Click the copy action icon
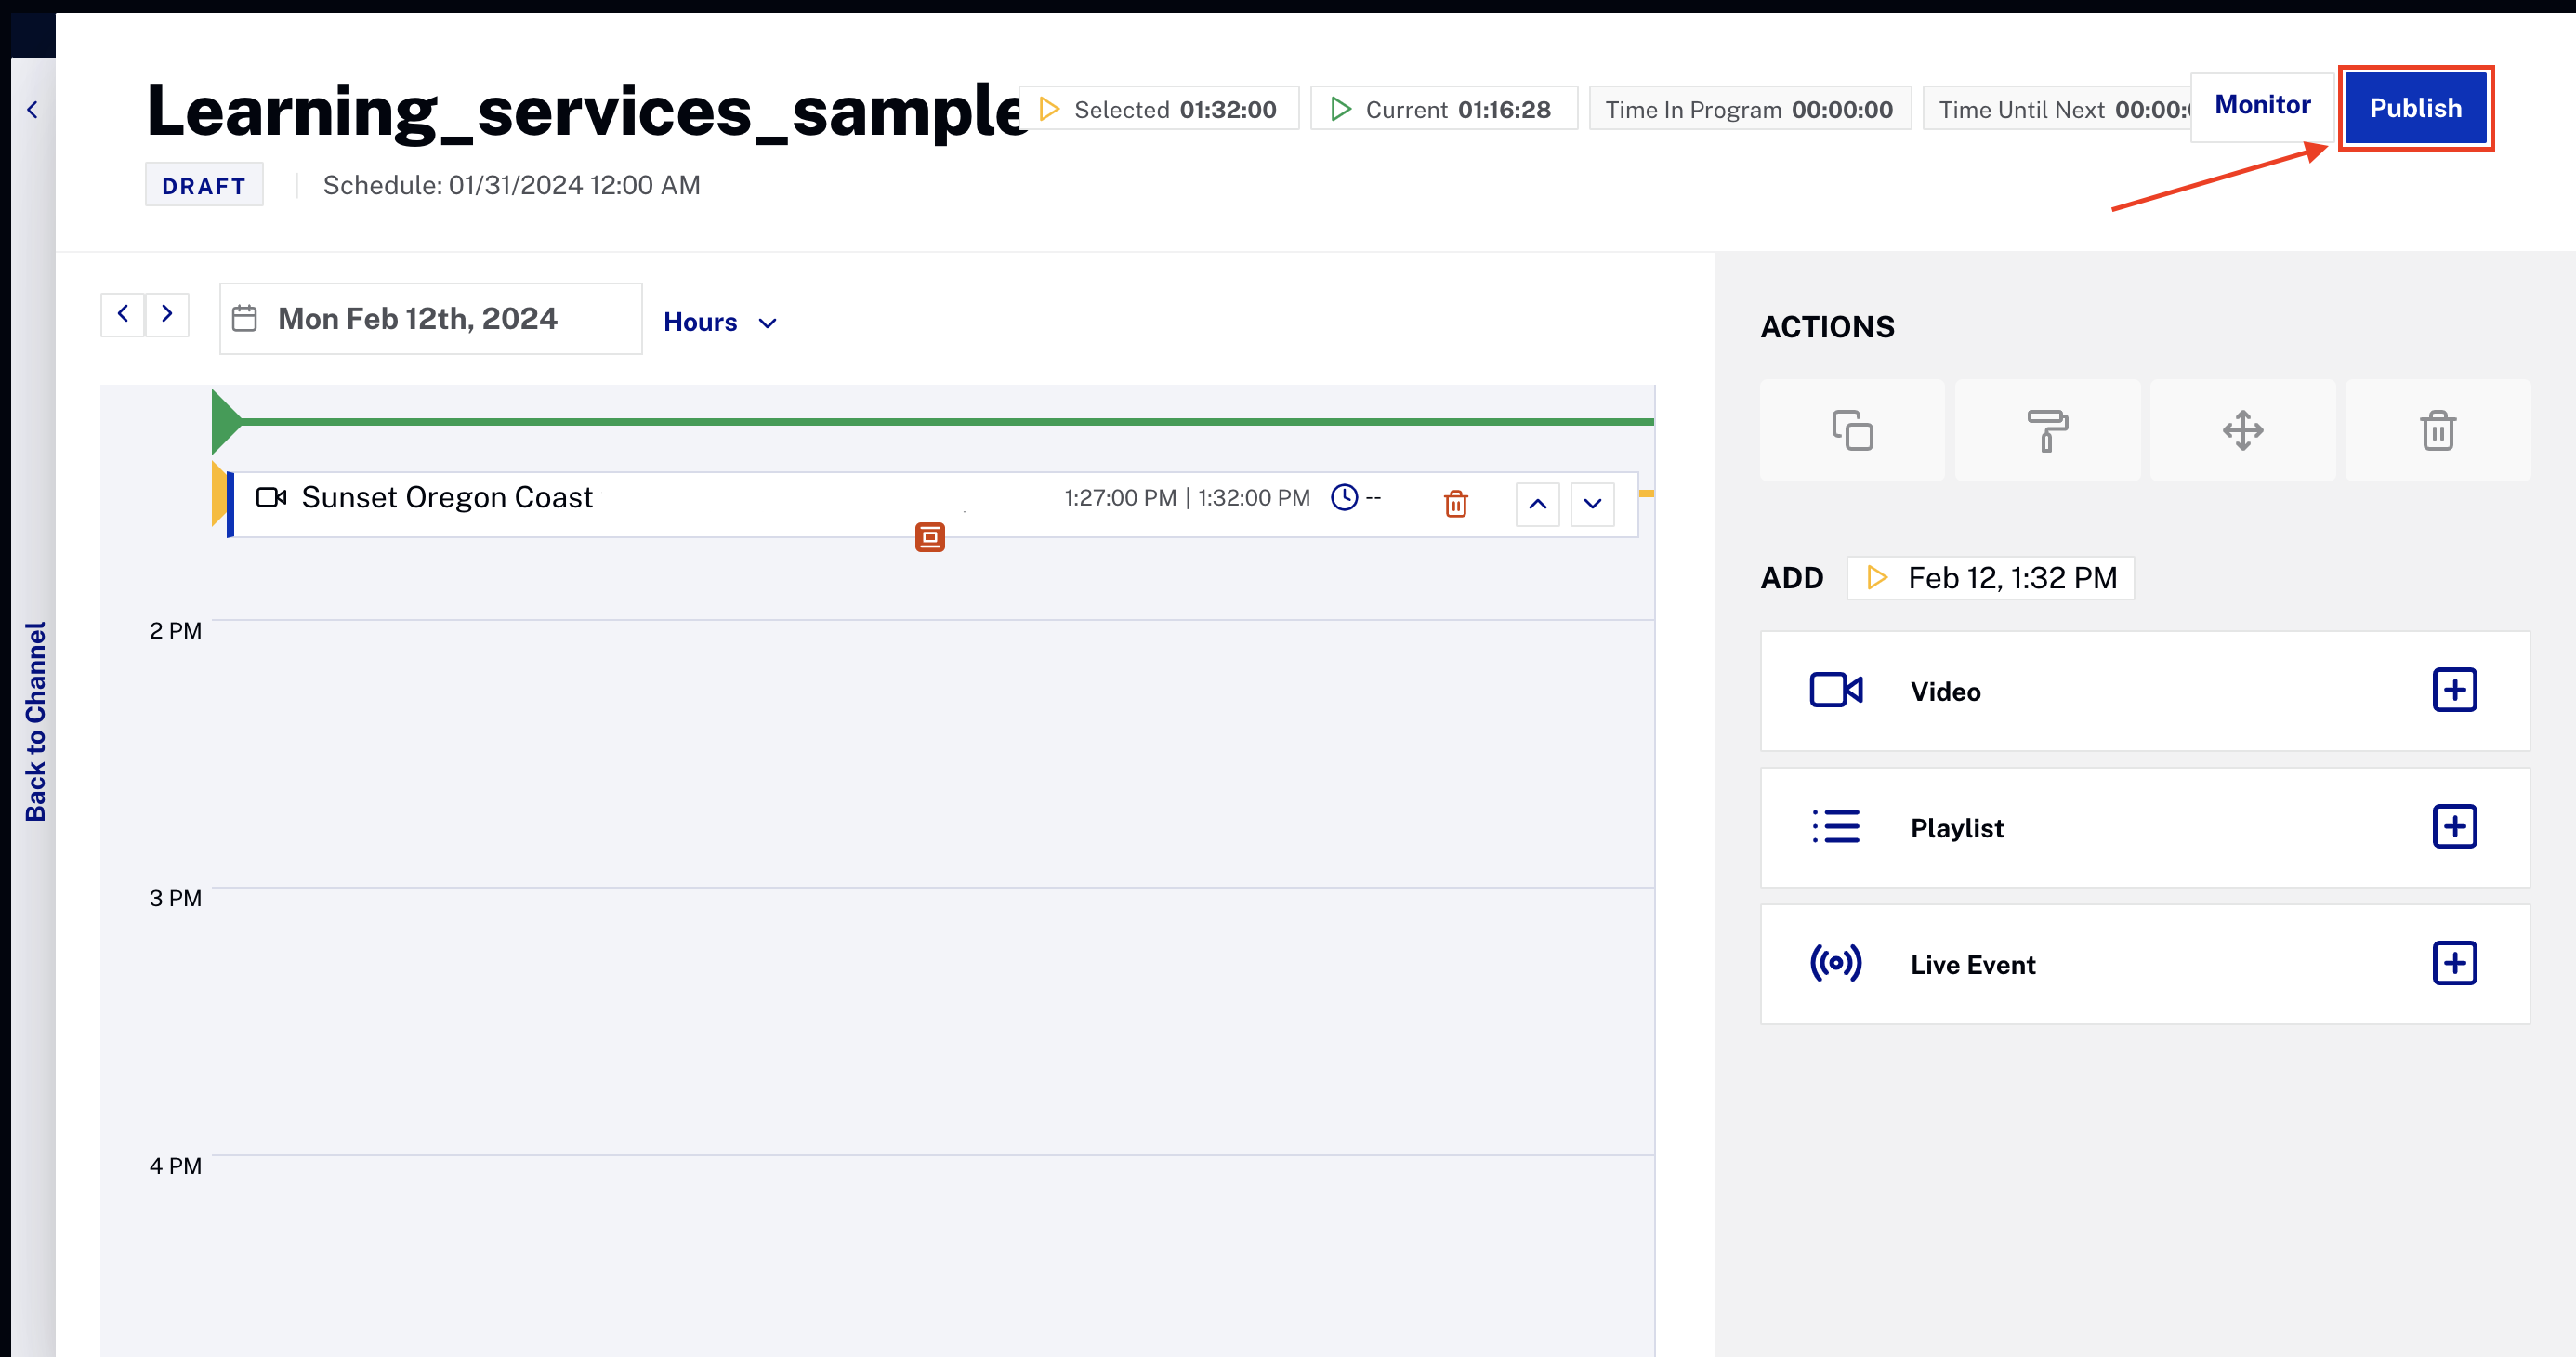Viewport: 2576px width, 1357px height. [1852, 431]
